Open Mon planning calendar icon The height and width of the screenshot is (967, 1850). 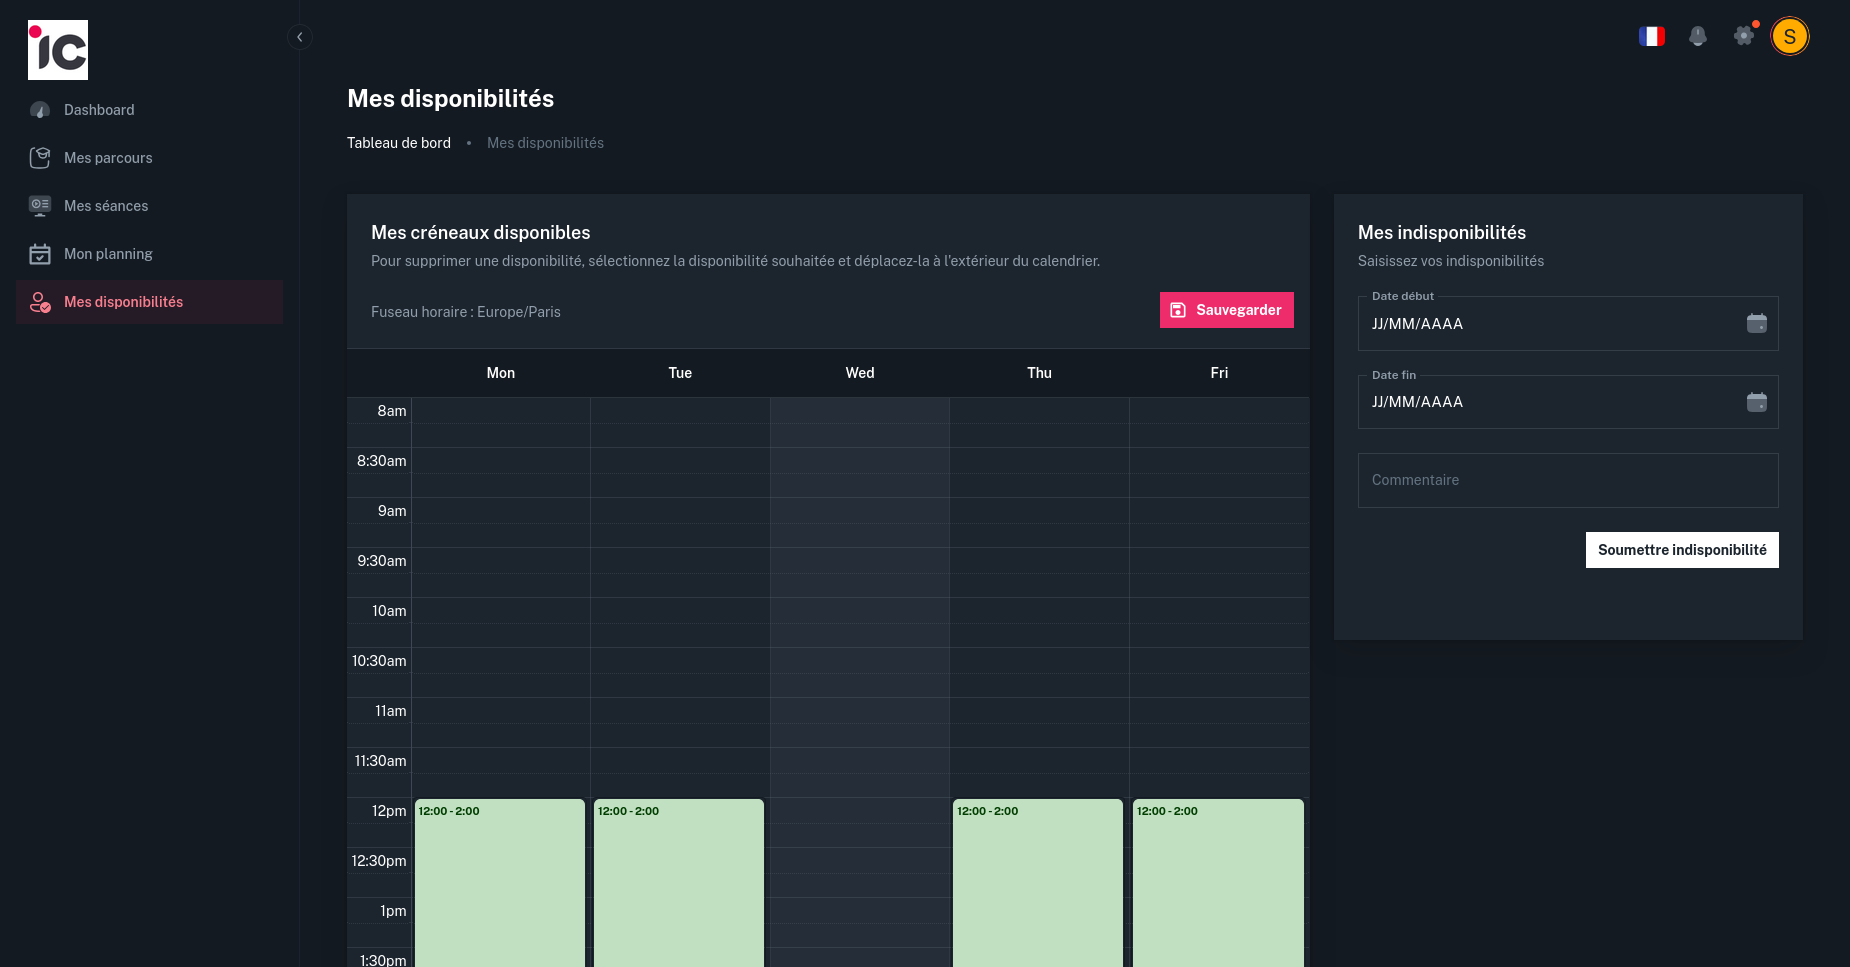click(x=40, y=253)
